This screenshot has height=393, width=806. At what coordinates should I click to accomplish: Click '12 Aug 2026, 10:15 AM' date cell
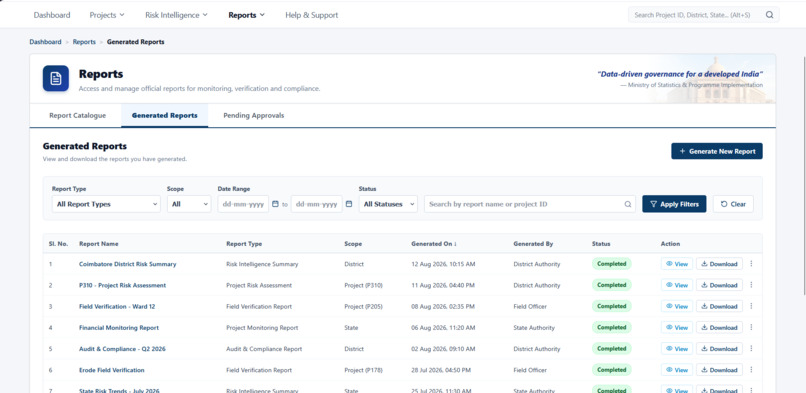(443, 264)
